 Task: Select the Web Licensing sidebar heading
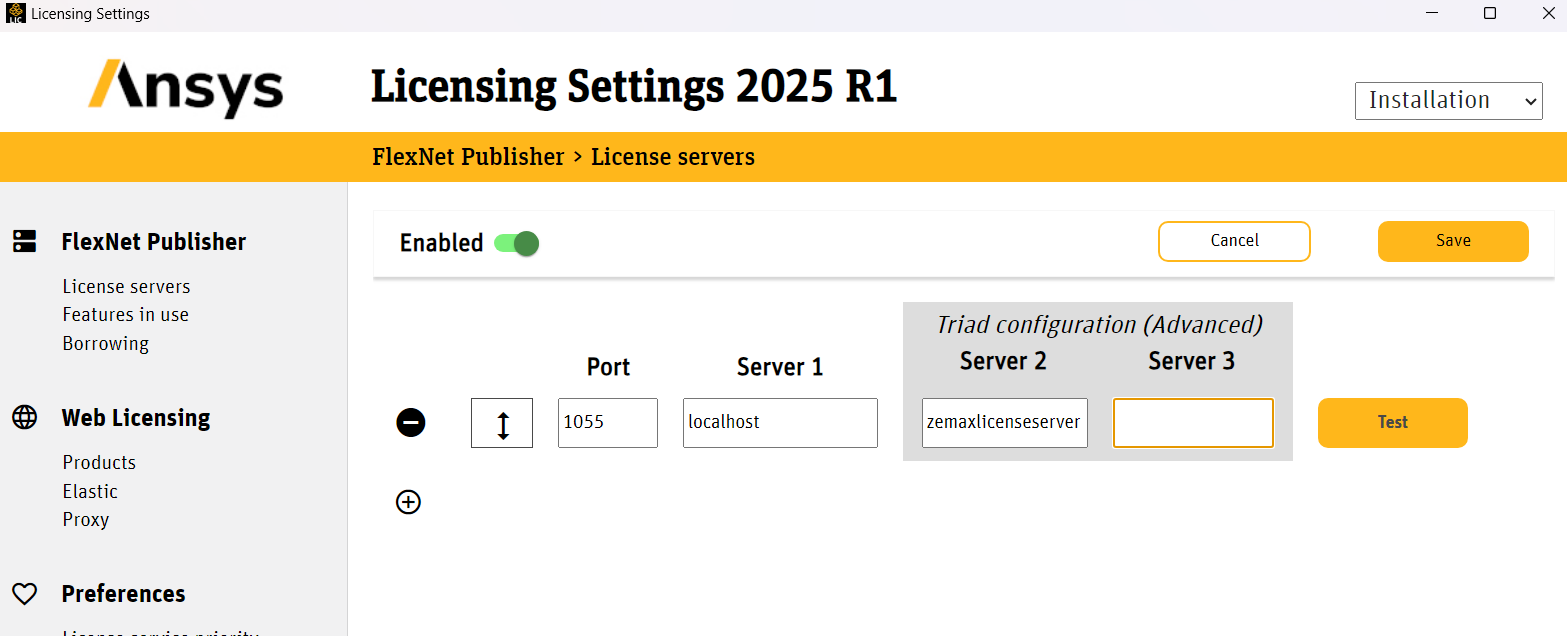(x=136, y=418)
